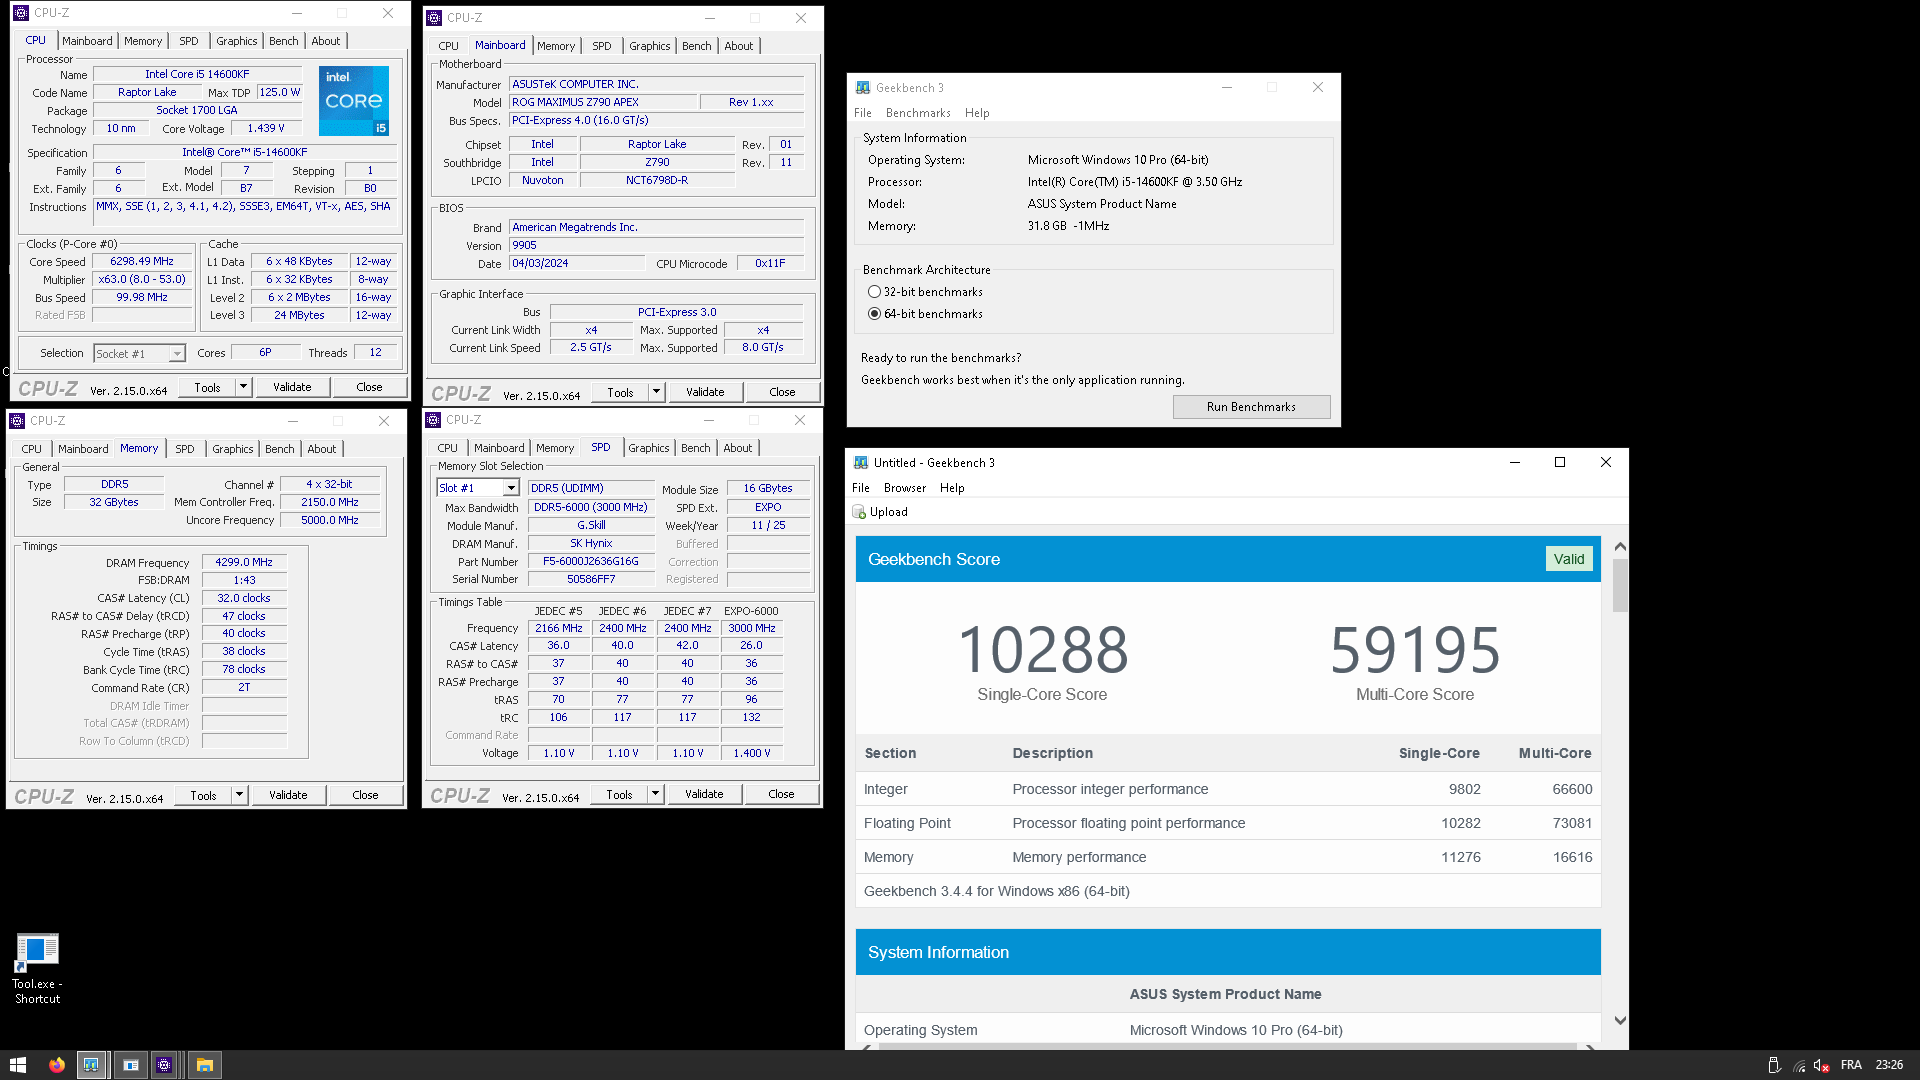
Task: Open File Explorer from the taskbar
Action: click(204, 1065)
